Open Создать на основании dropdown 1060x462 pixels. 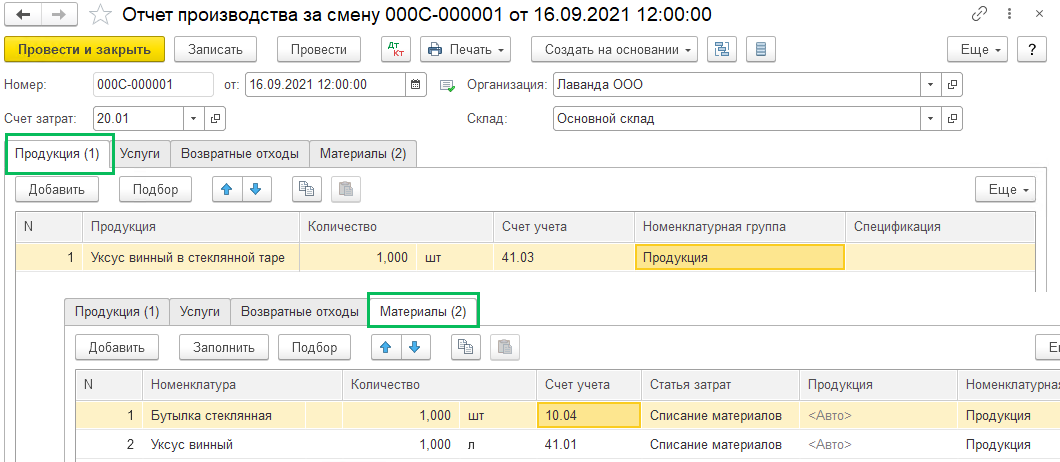pos(615,49)
